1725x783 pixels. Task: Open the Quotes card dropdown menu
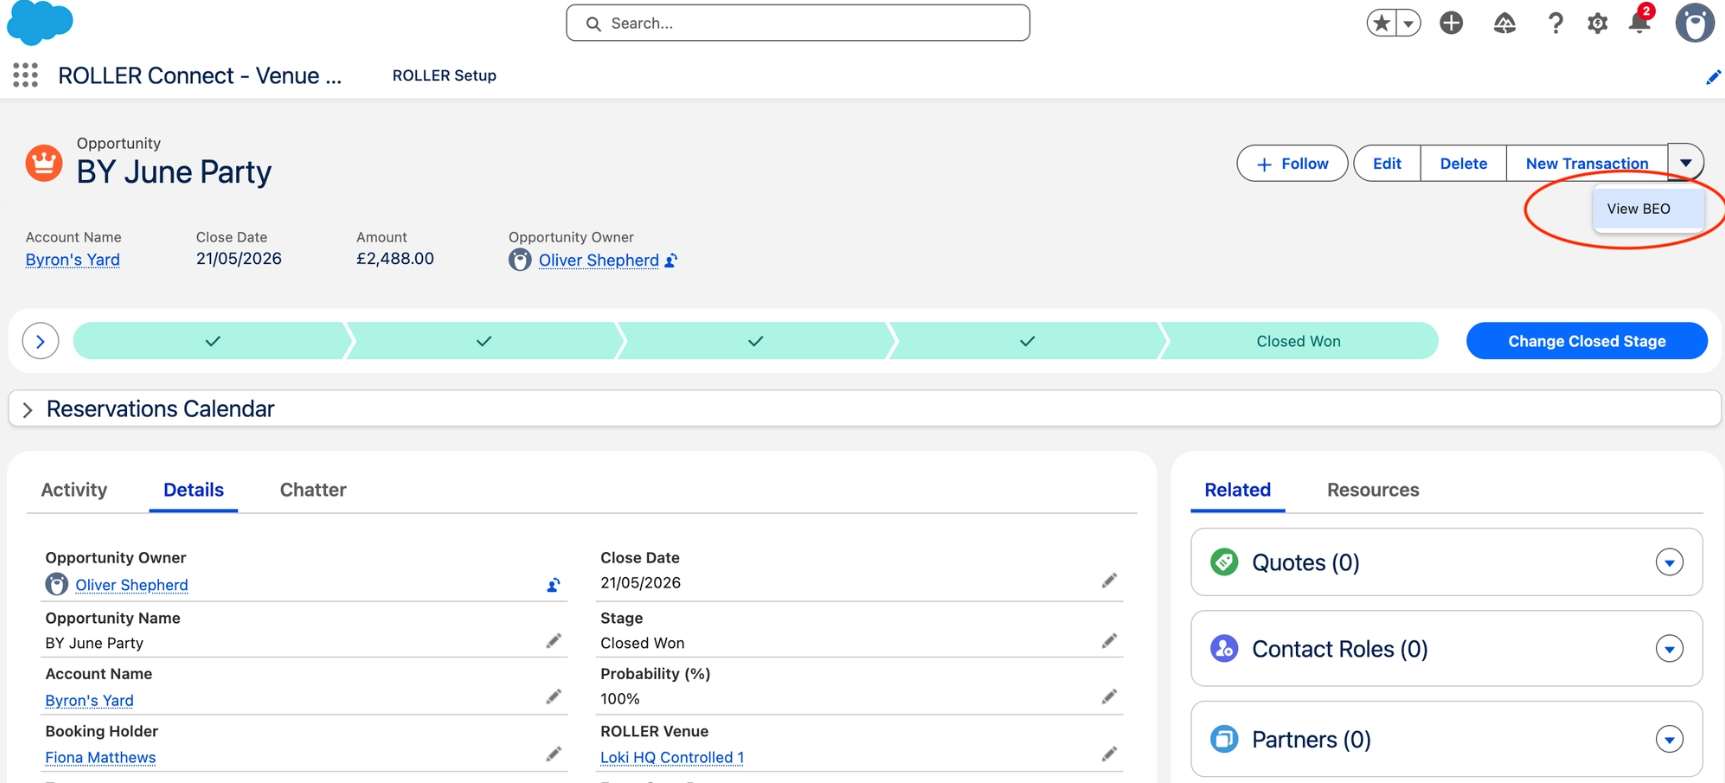click(1669, 562)
